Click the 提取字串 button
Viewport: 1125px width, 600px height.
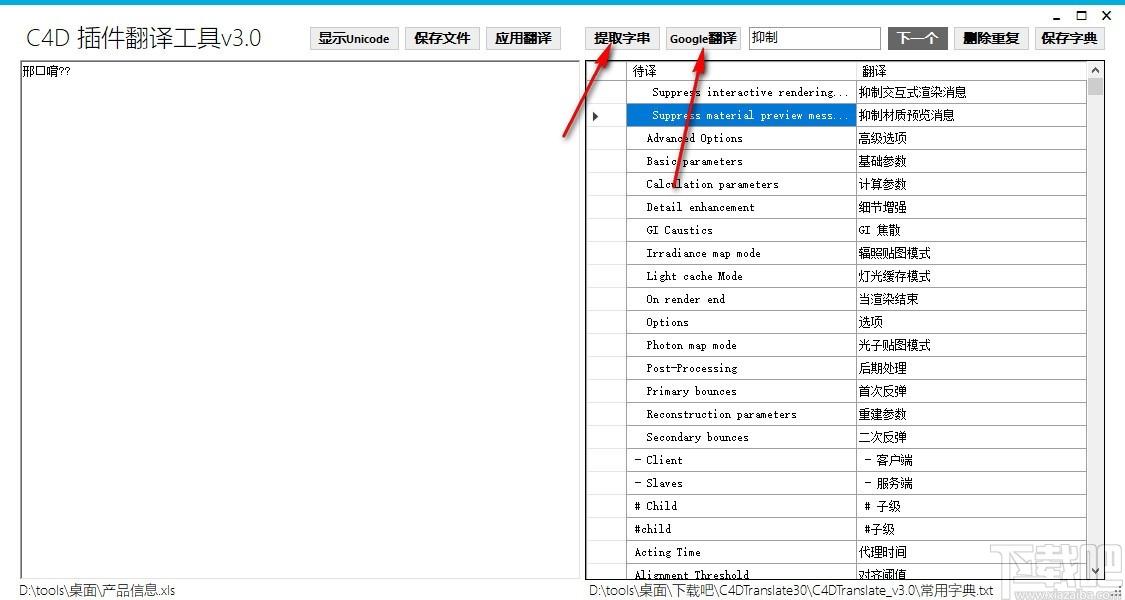pyautogui.click(x=622, y=39)
